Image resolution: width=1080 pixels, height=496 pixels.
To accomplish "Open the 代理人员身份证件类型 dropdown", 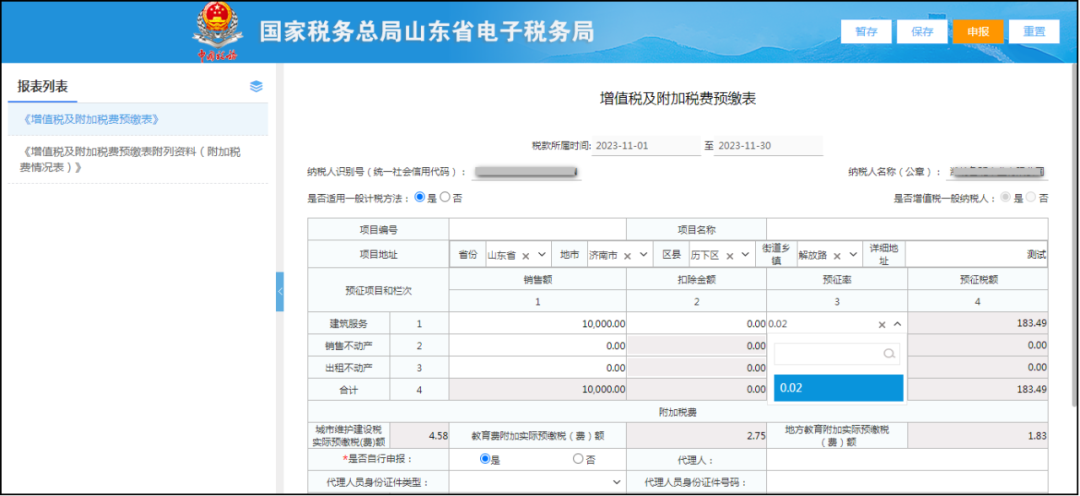I will [x=537, y=482].
